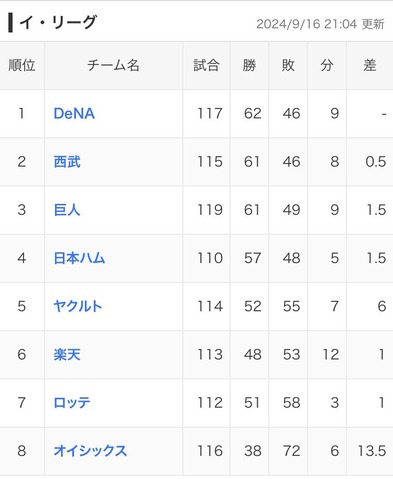
Task: Select the 試合 column header
Action: click(x=206, y=65)
